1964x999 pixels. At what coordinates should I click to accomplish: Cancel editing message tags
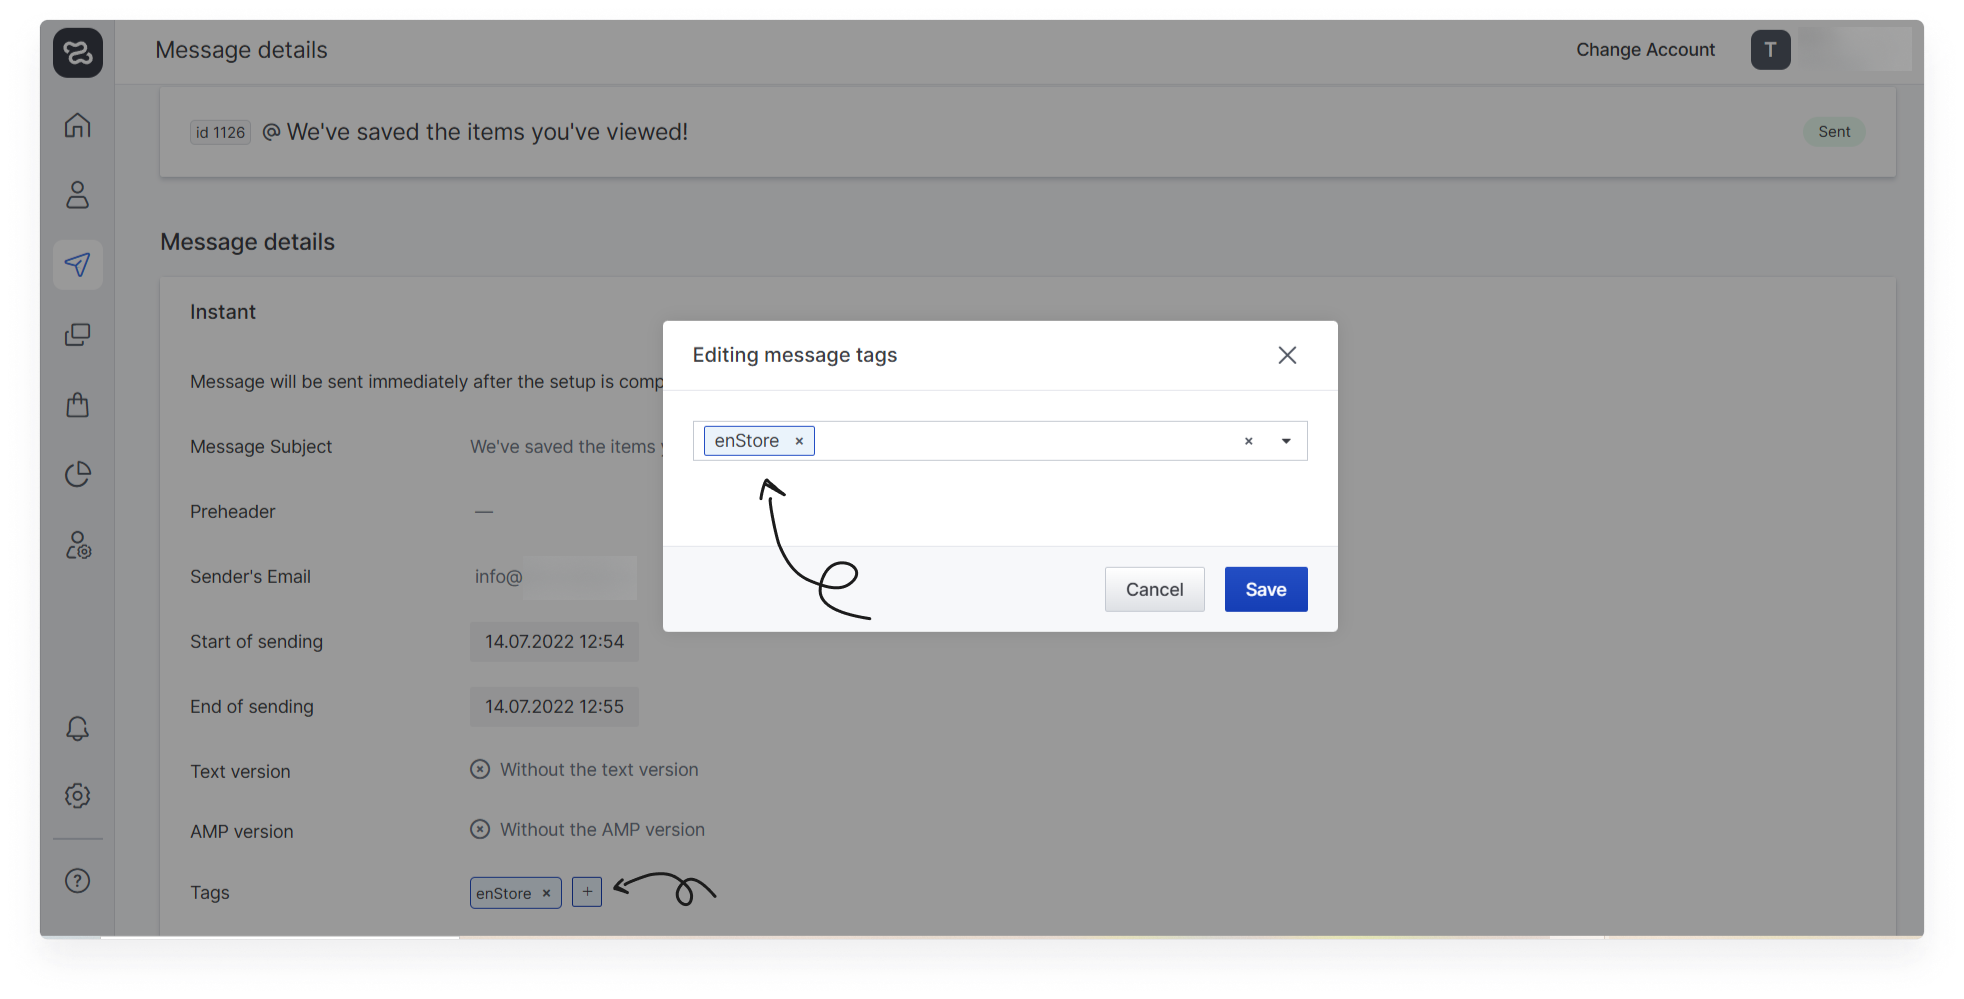tap(1154, 590)
